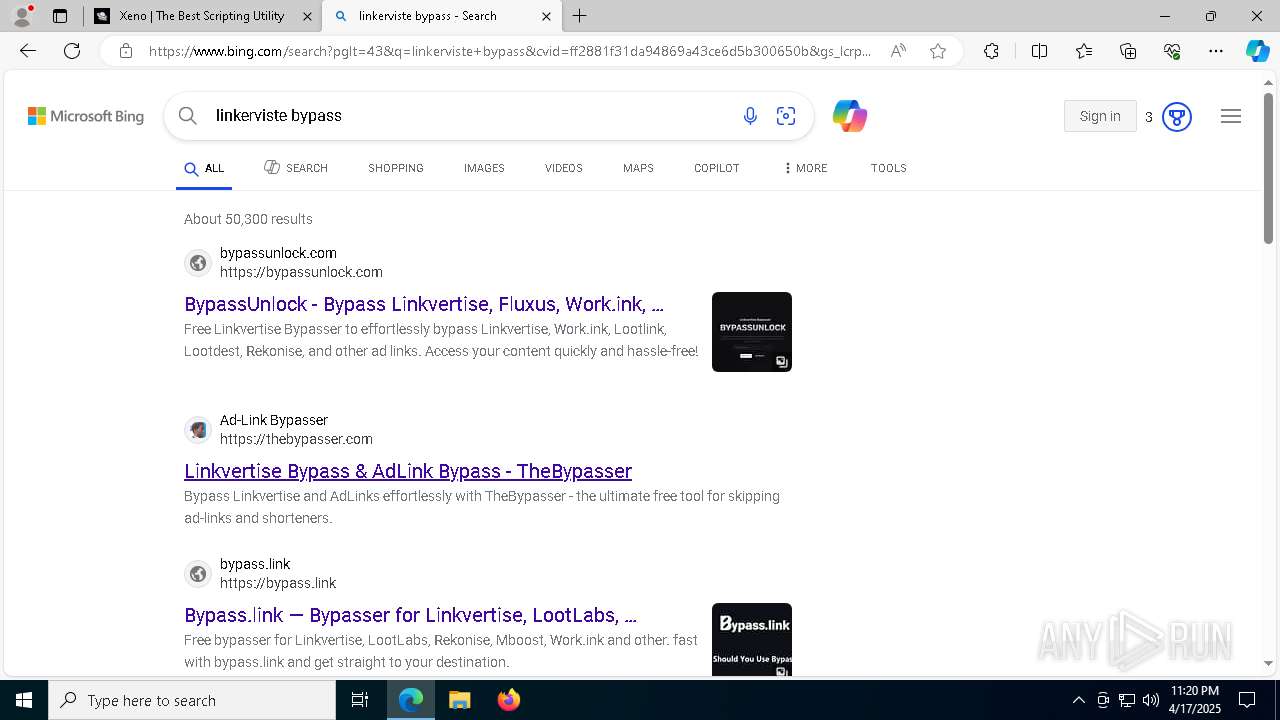Screen dimensions: 1280x720
Task: Open the SHOPPING results tab
Action: click(396, 168)
